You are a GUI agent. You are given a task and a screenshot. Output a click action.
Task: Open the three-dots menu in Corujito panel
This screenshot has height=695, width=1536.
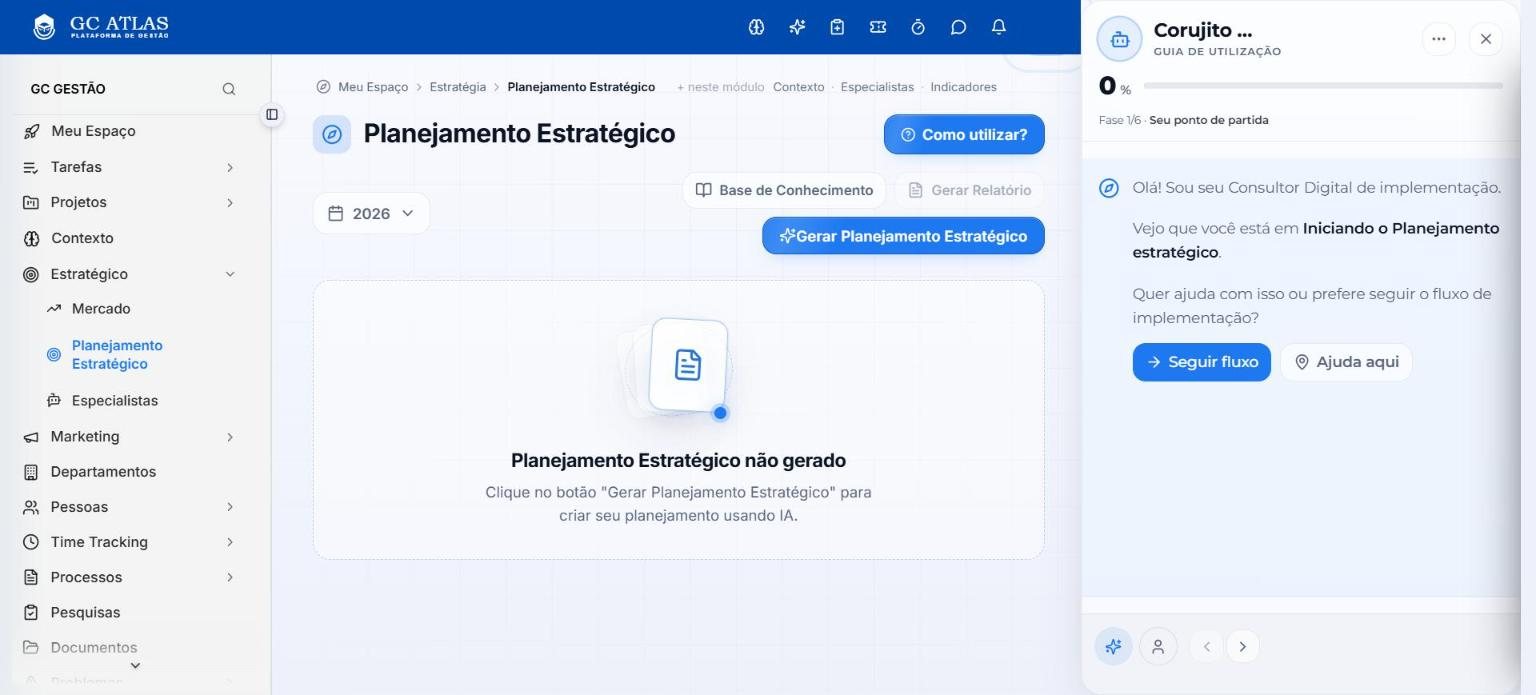(x=1438, y=39)
